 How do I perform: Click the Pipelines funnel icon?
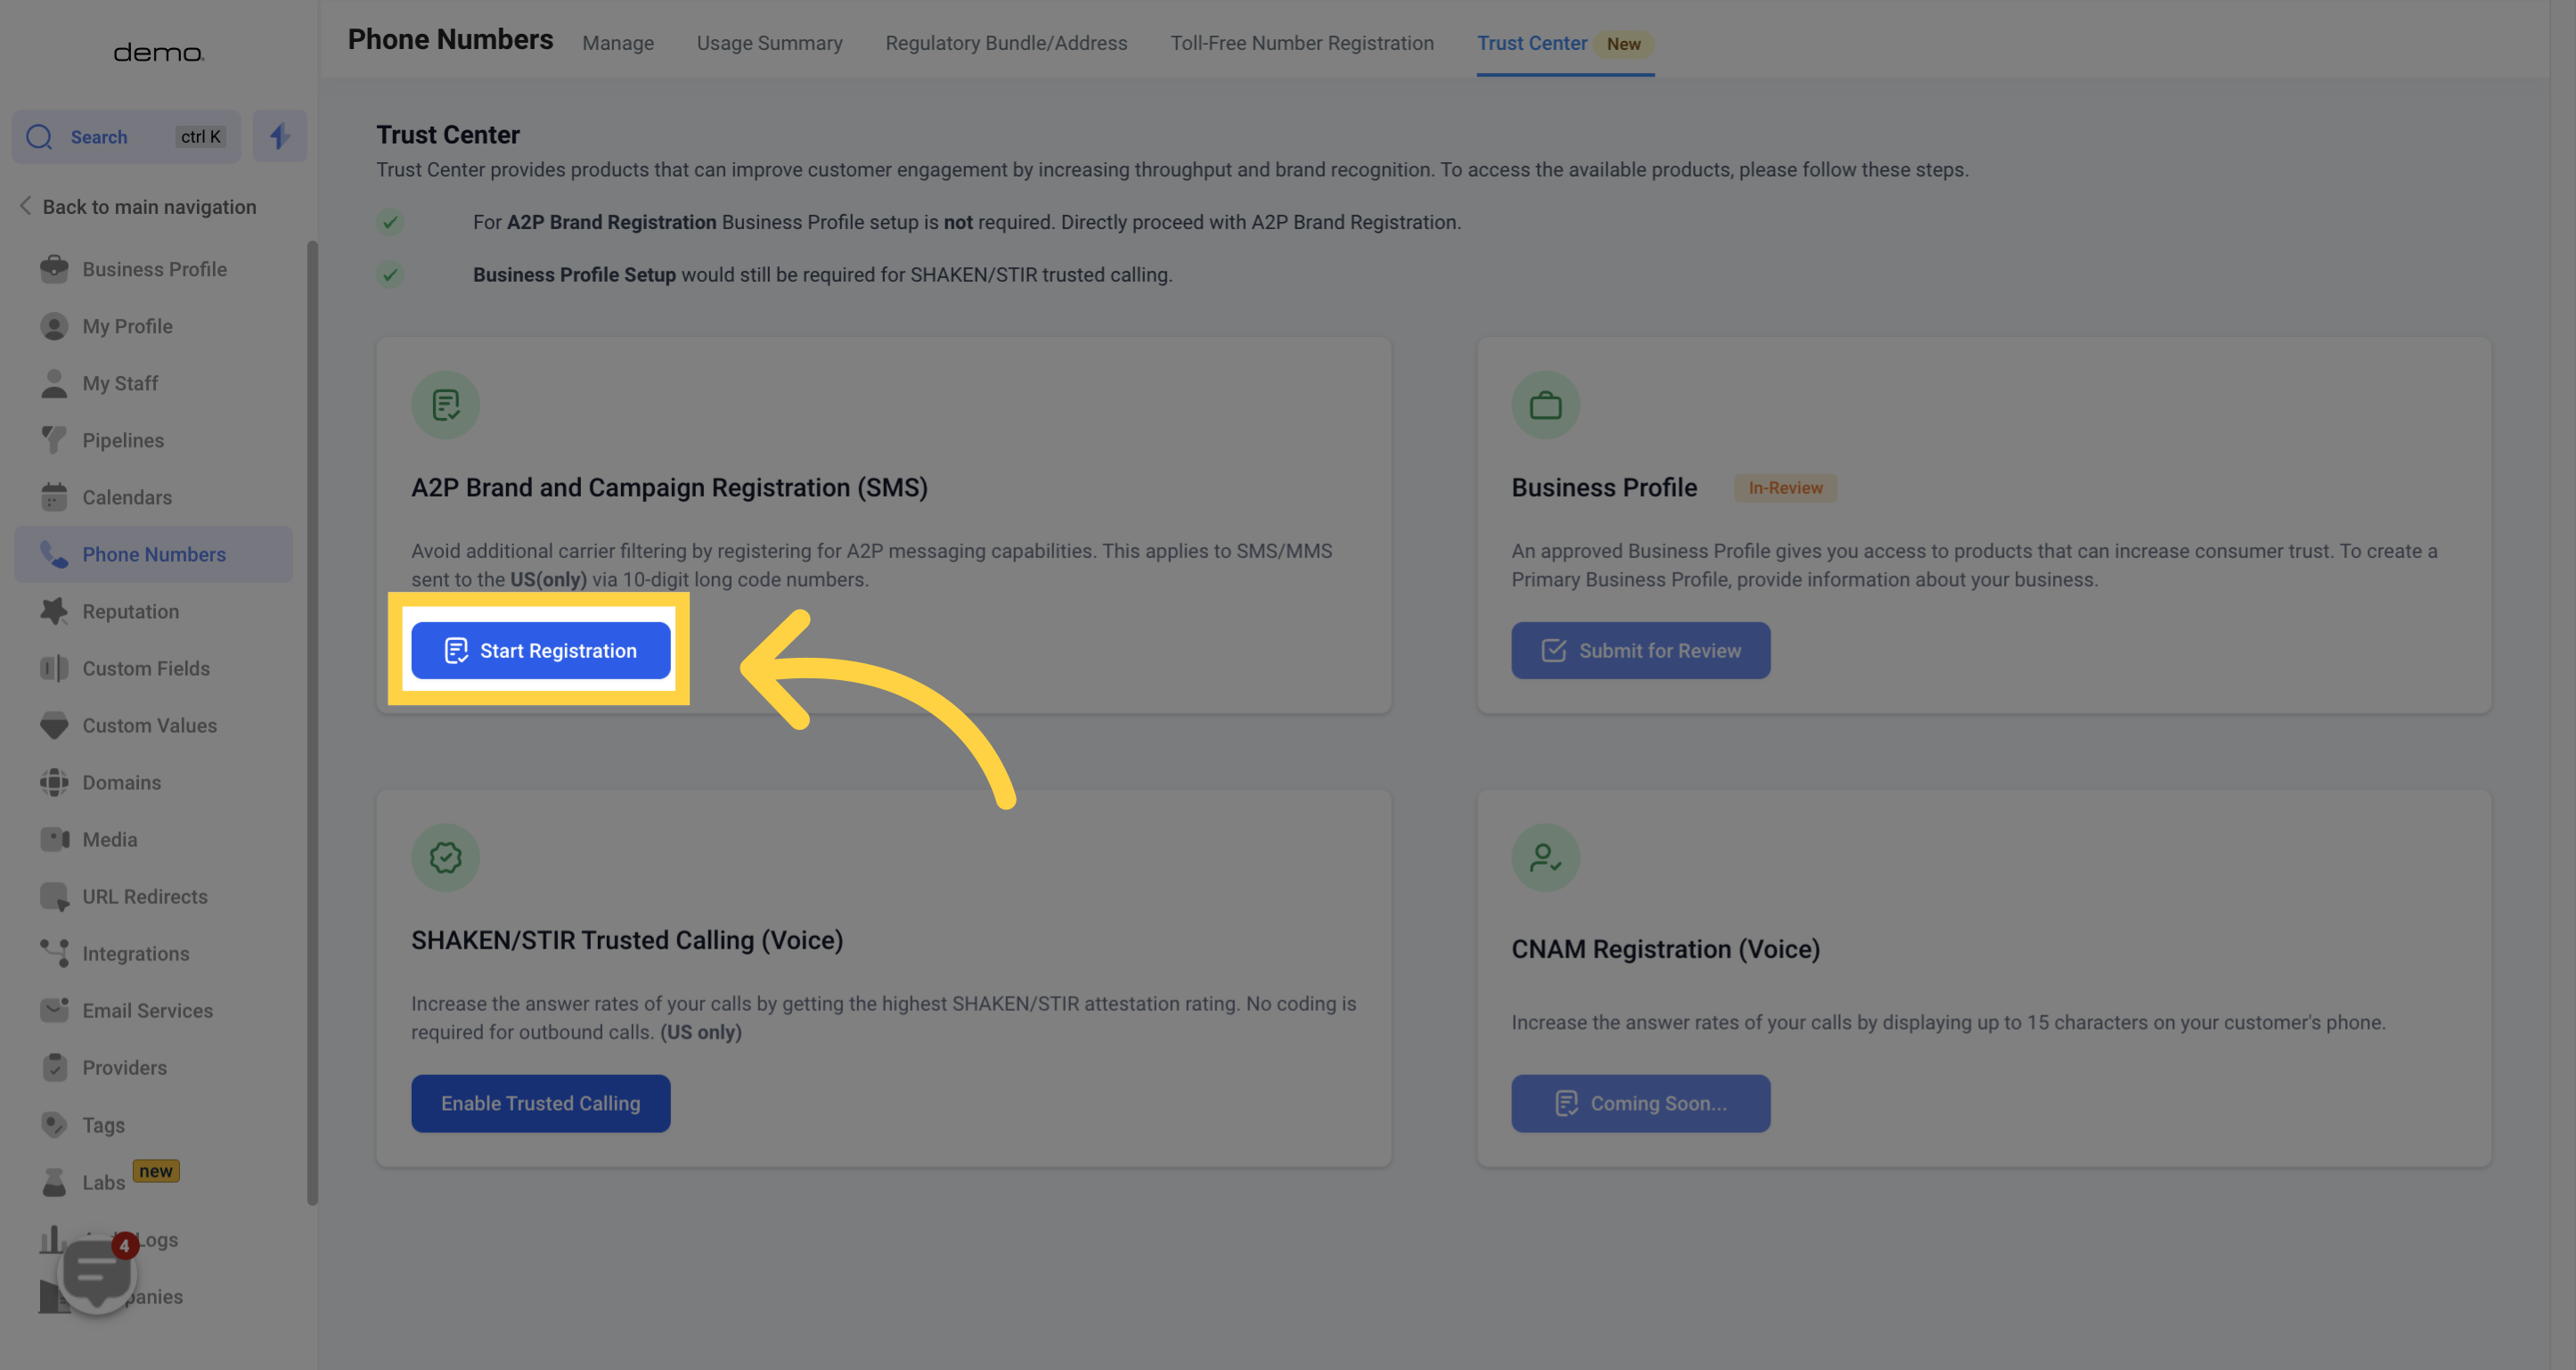54,440
